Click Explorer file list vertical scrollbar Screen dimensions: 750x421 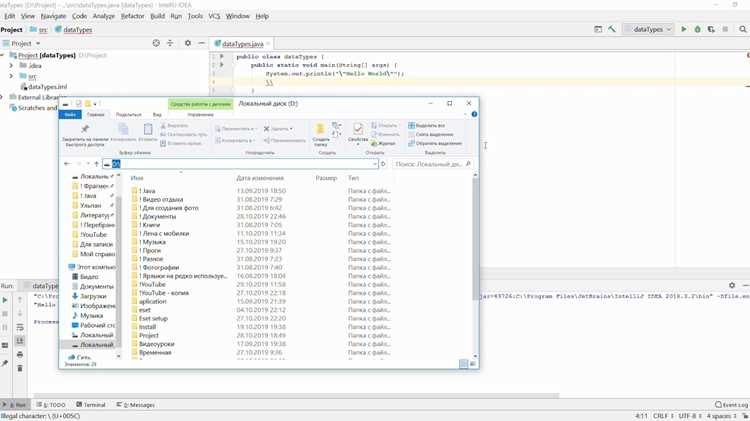[x=475, y=239]
